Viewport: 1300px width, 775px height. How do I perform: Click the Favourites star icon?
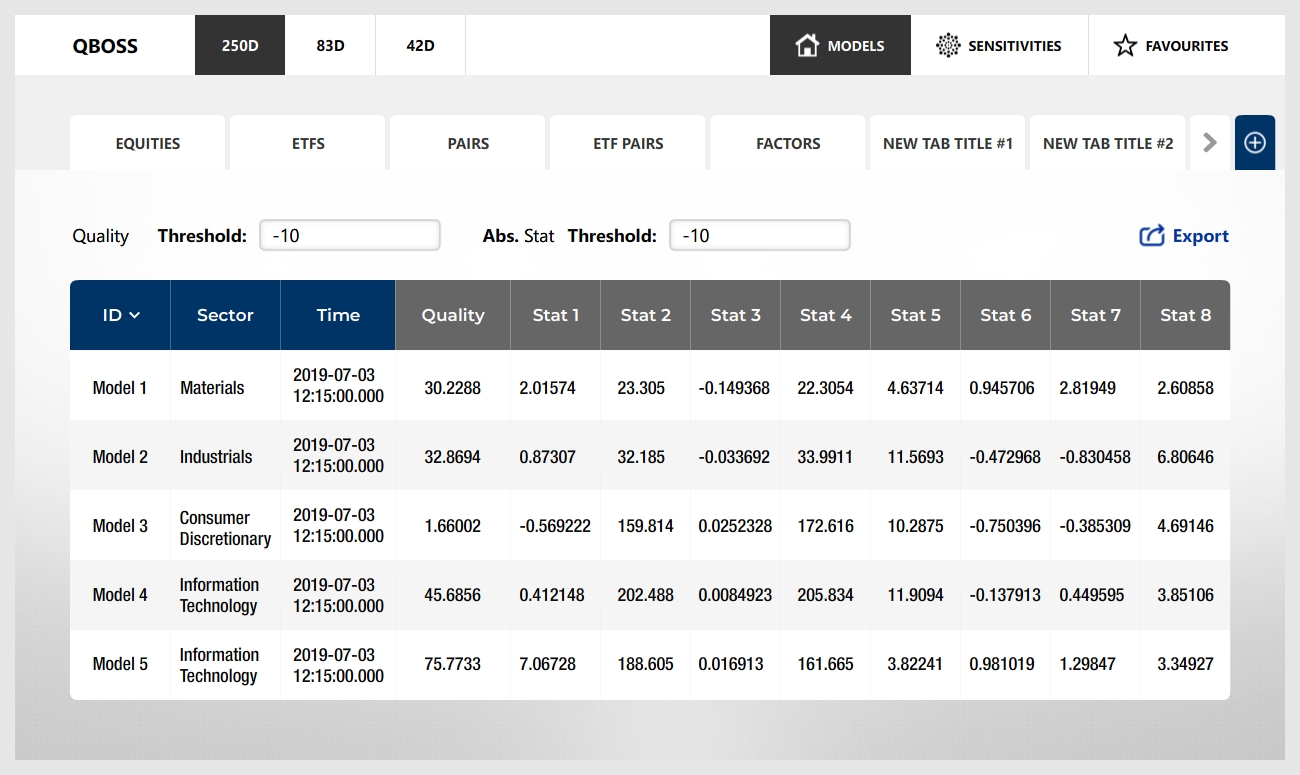click(x=1125, y=45)
